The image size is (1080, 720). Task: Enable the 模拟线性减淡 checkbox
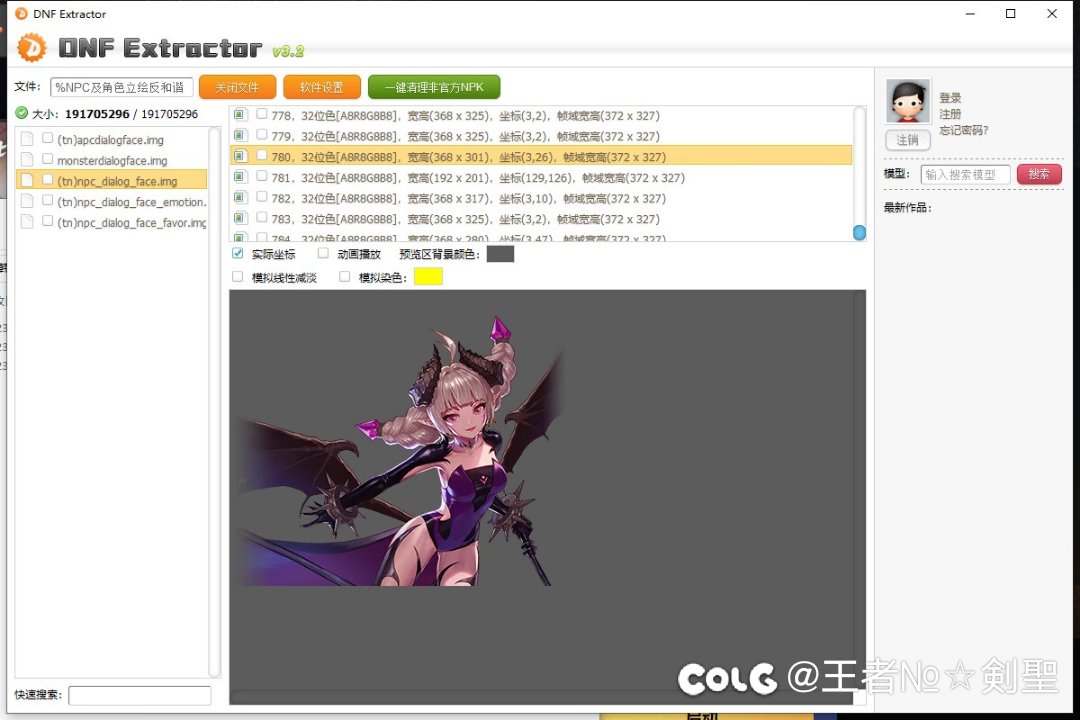coord(238,276)
